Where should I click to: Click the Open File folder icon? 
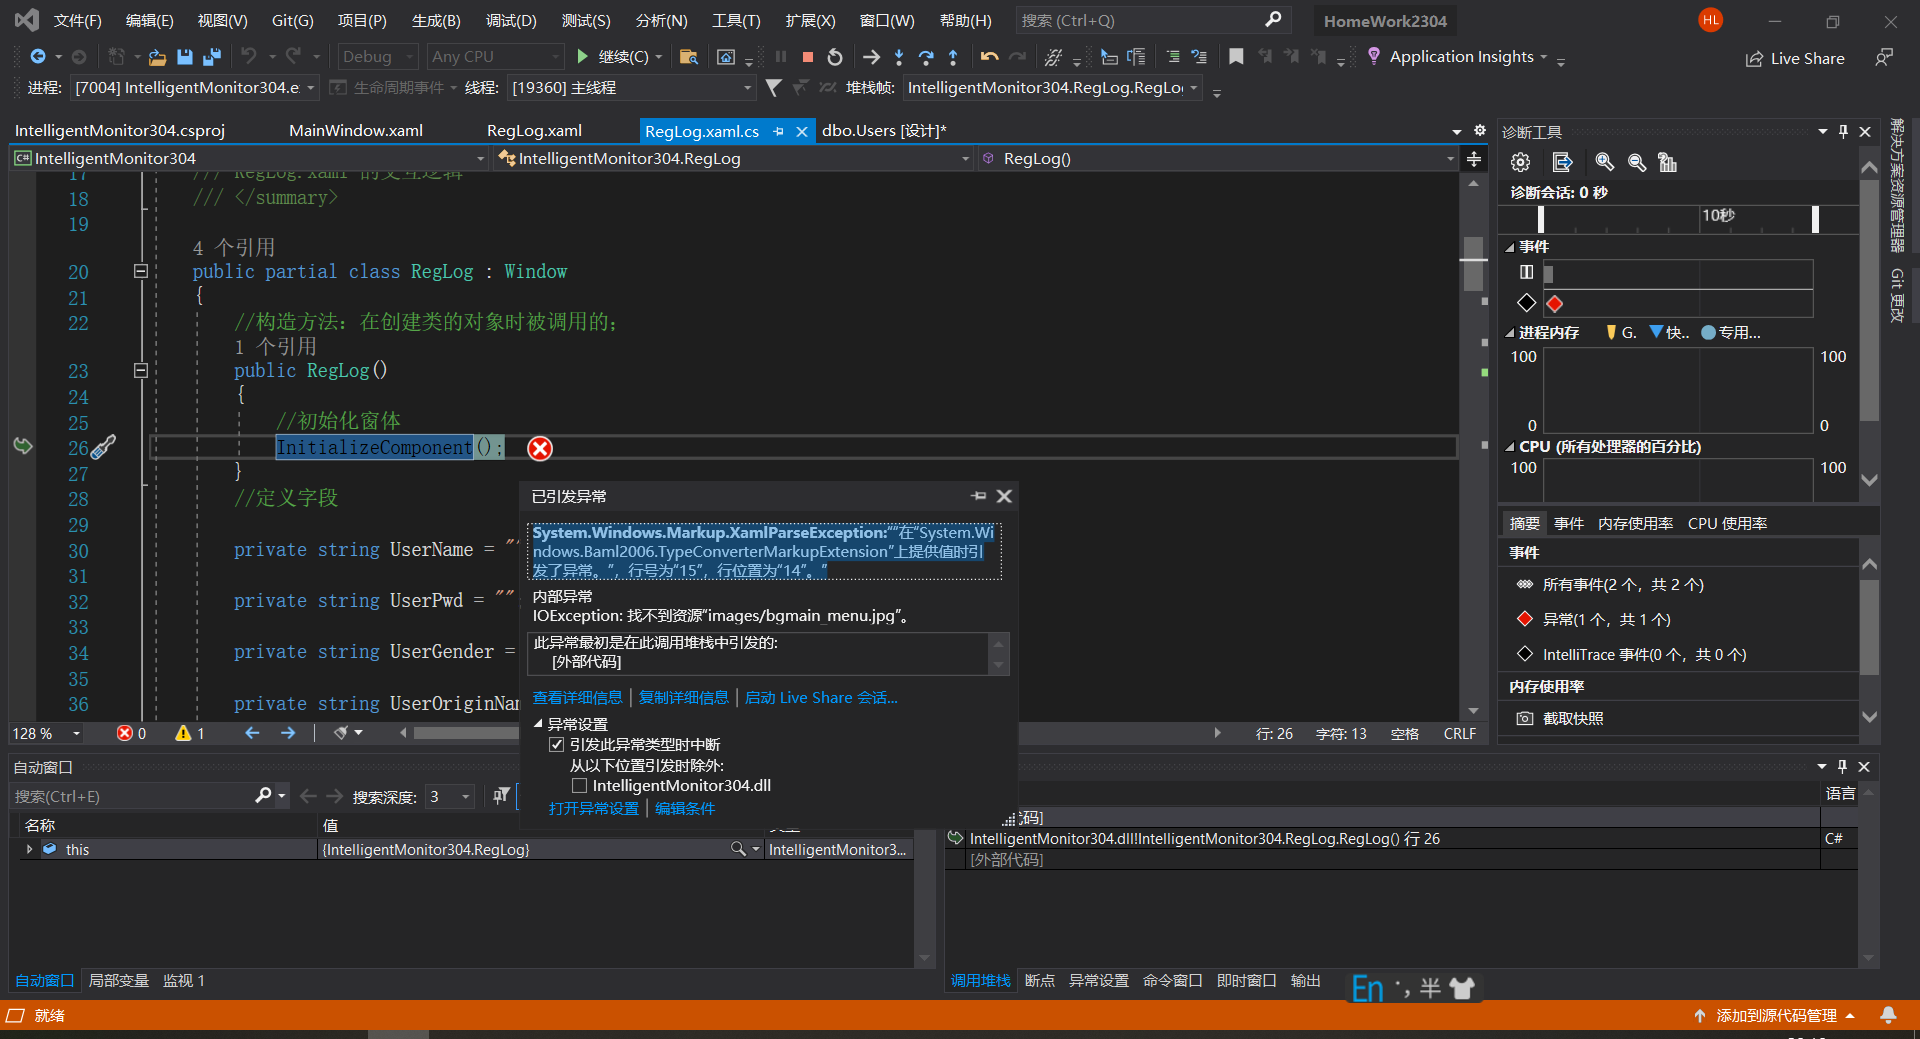(157, 57)
